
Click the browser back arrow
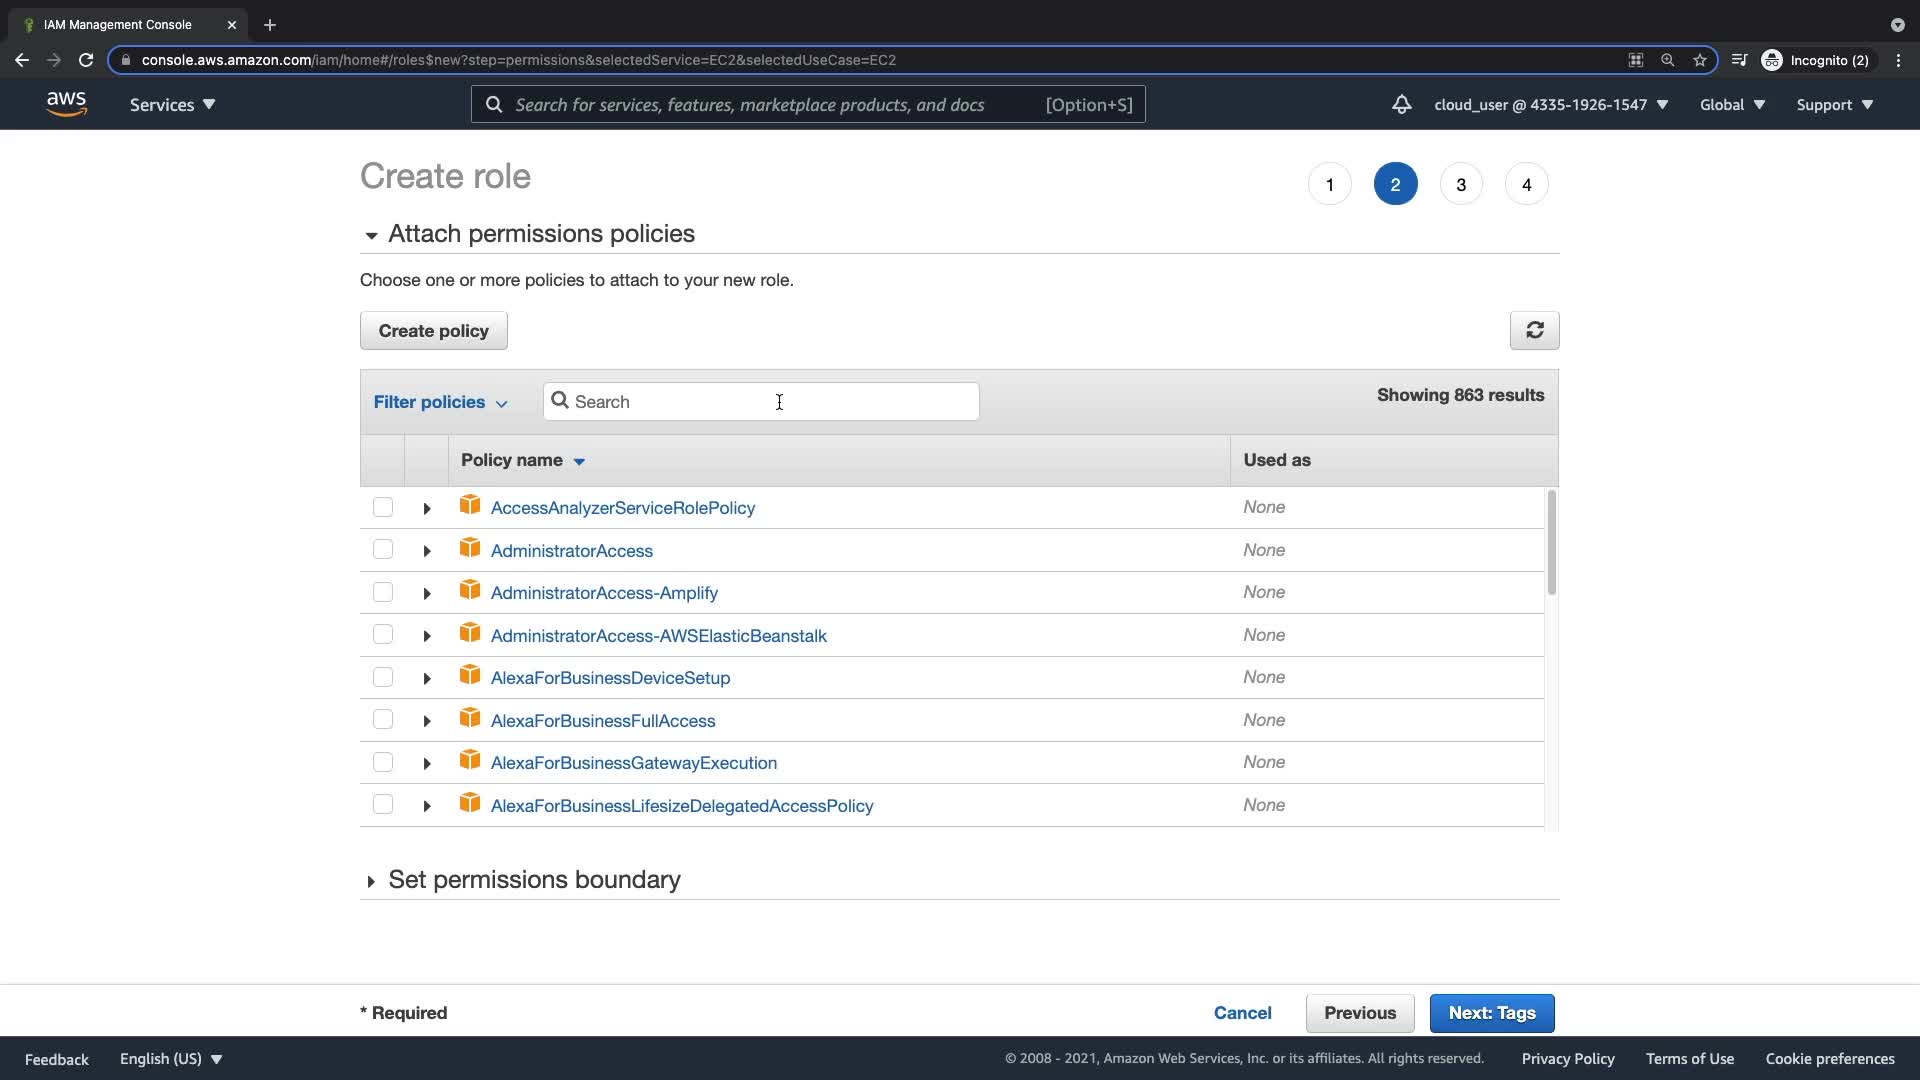click(22, 60)
